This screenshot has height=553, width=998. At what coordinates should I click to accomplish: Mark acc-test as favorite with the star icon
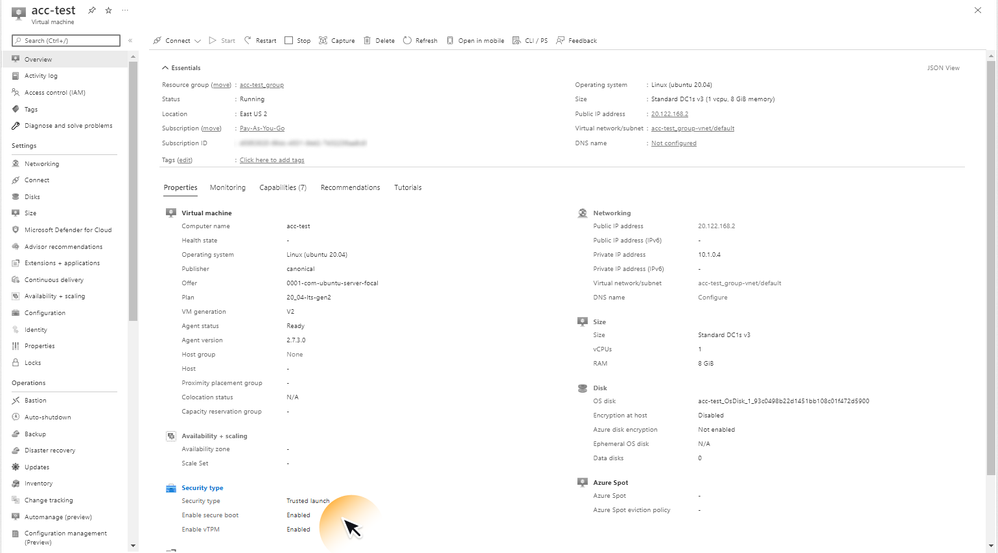tap(108, 10)
